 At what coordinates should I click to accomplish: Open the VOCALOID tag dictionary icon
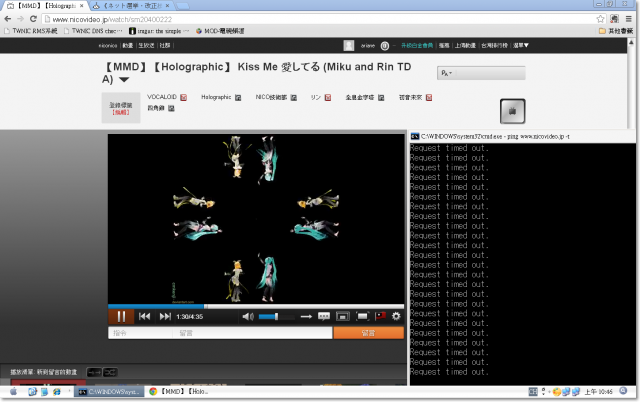point(184,97)
